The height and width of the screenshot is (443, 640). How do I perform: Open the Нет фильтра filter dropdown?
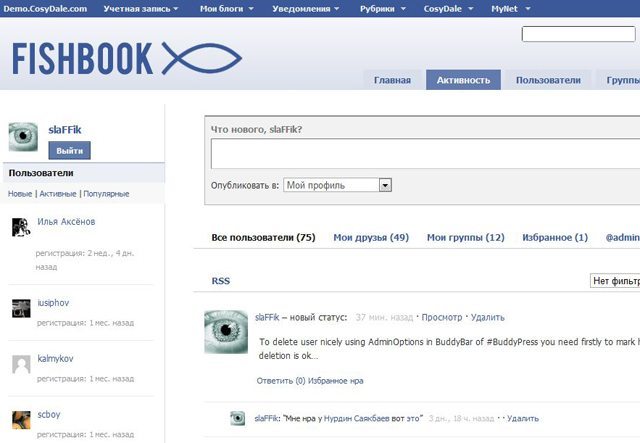coord(615,281)
